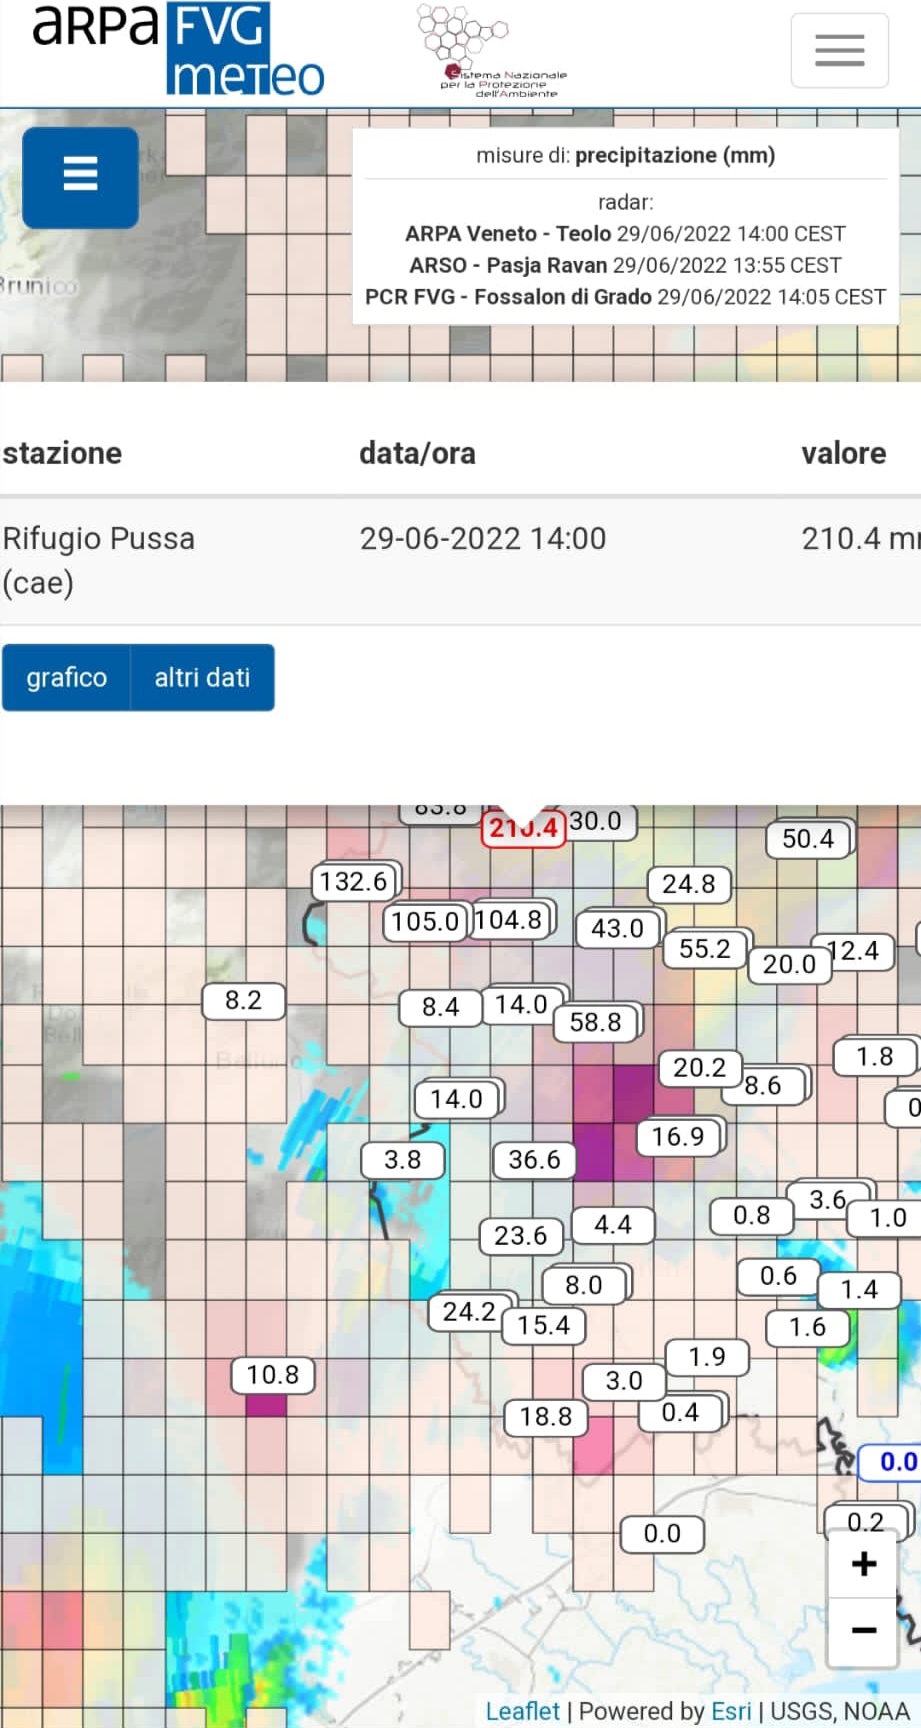The width and height of the screenshot is (921, 1728).
Task: Follow the Esri attribution link
Action: pyautogui.click(x=731, y=1711)
